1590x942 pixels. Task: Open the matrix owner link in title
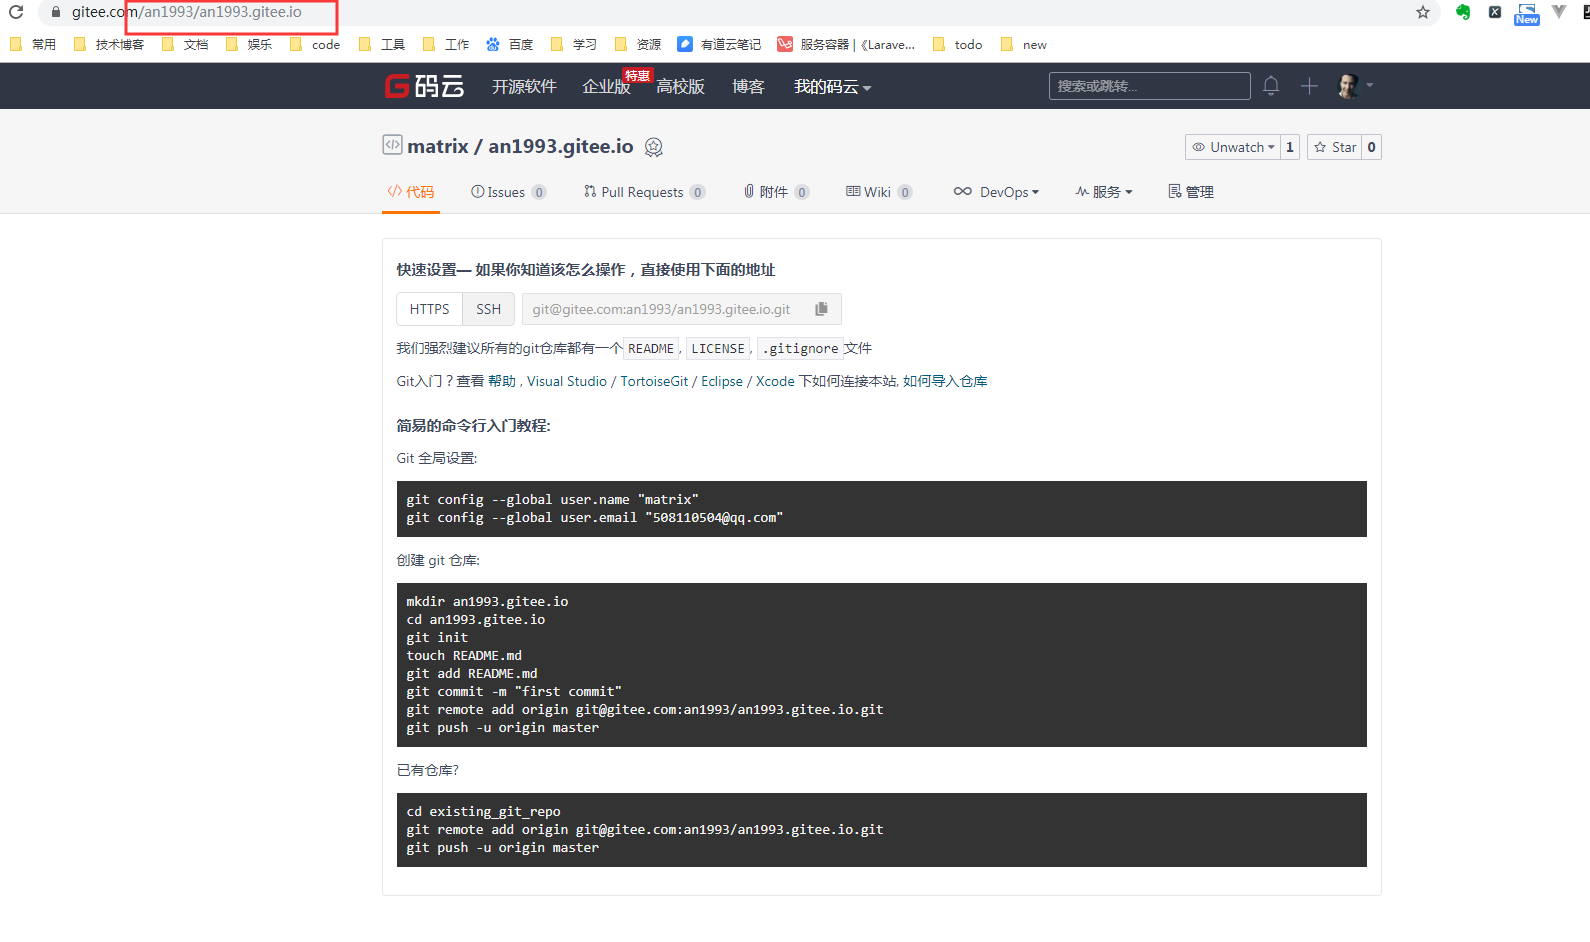pos(438,146)
